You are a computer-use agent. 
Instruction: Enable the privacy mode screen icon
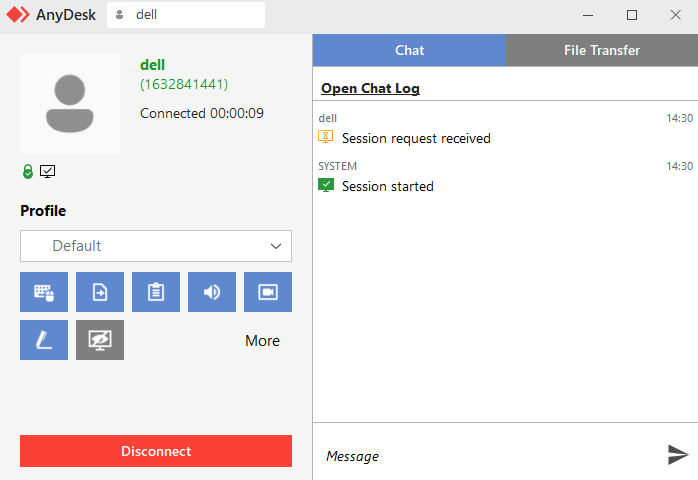(100, 340)
